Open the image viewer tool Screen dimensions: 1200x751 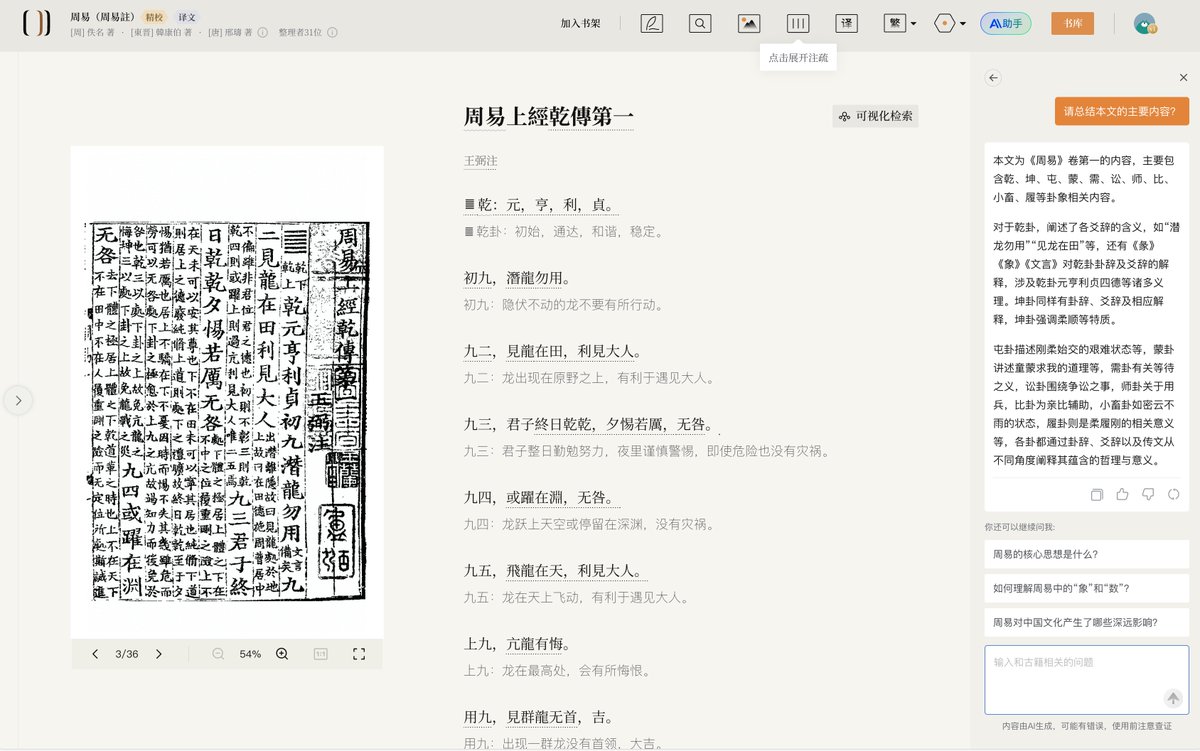[749, 23]
